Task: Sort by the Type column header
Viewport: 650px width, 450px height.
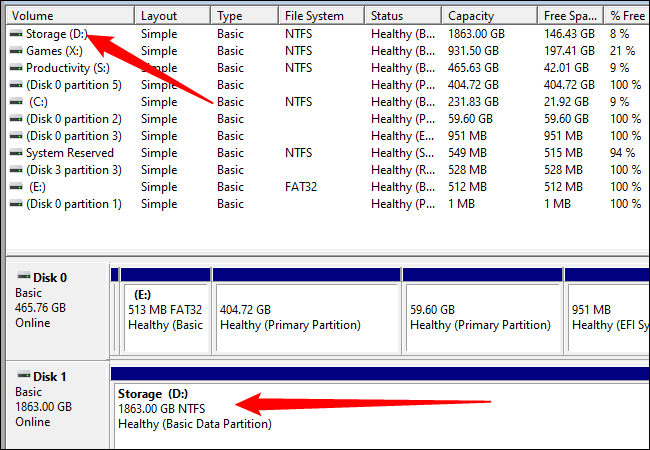Action: coord(245,16)
